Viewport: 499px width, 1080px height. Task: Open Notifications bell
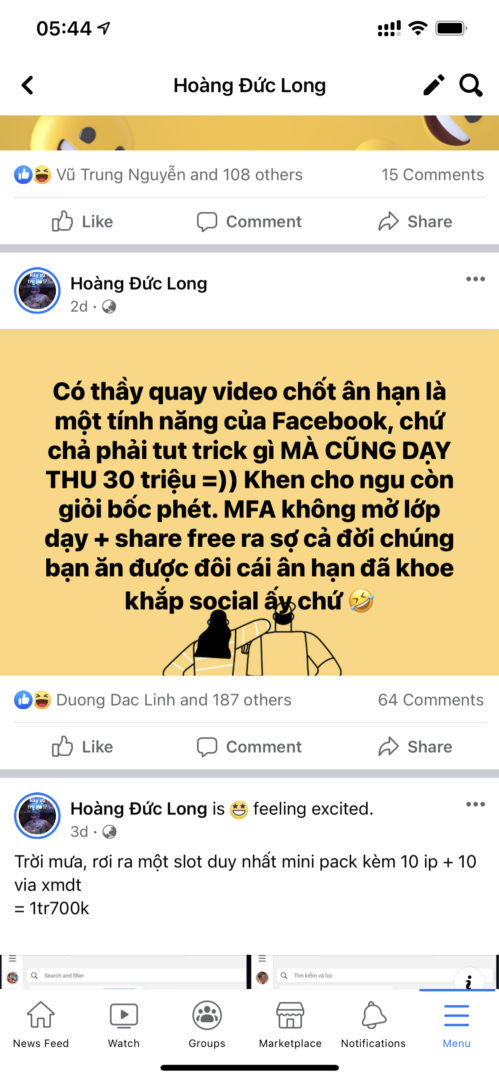[x=373, y=1025]
